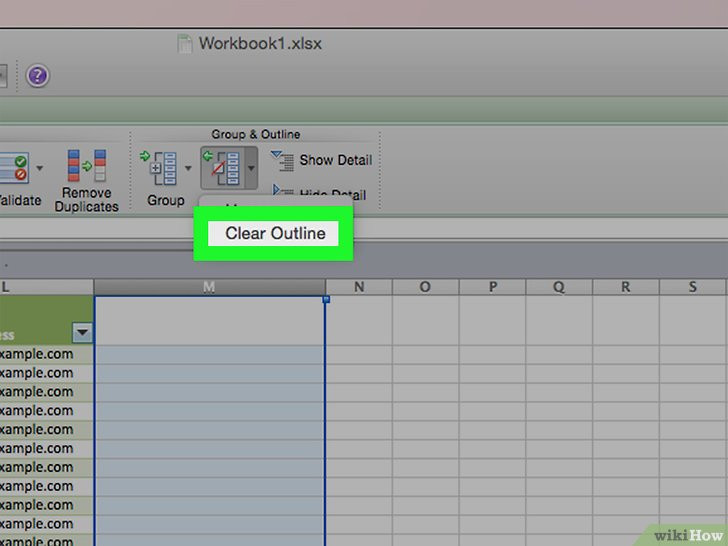
Task: Click the Validate icon
Action: pos(14,167)
